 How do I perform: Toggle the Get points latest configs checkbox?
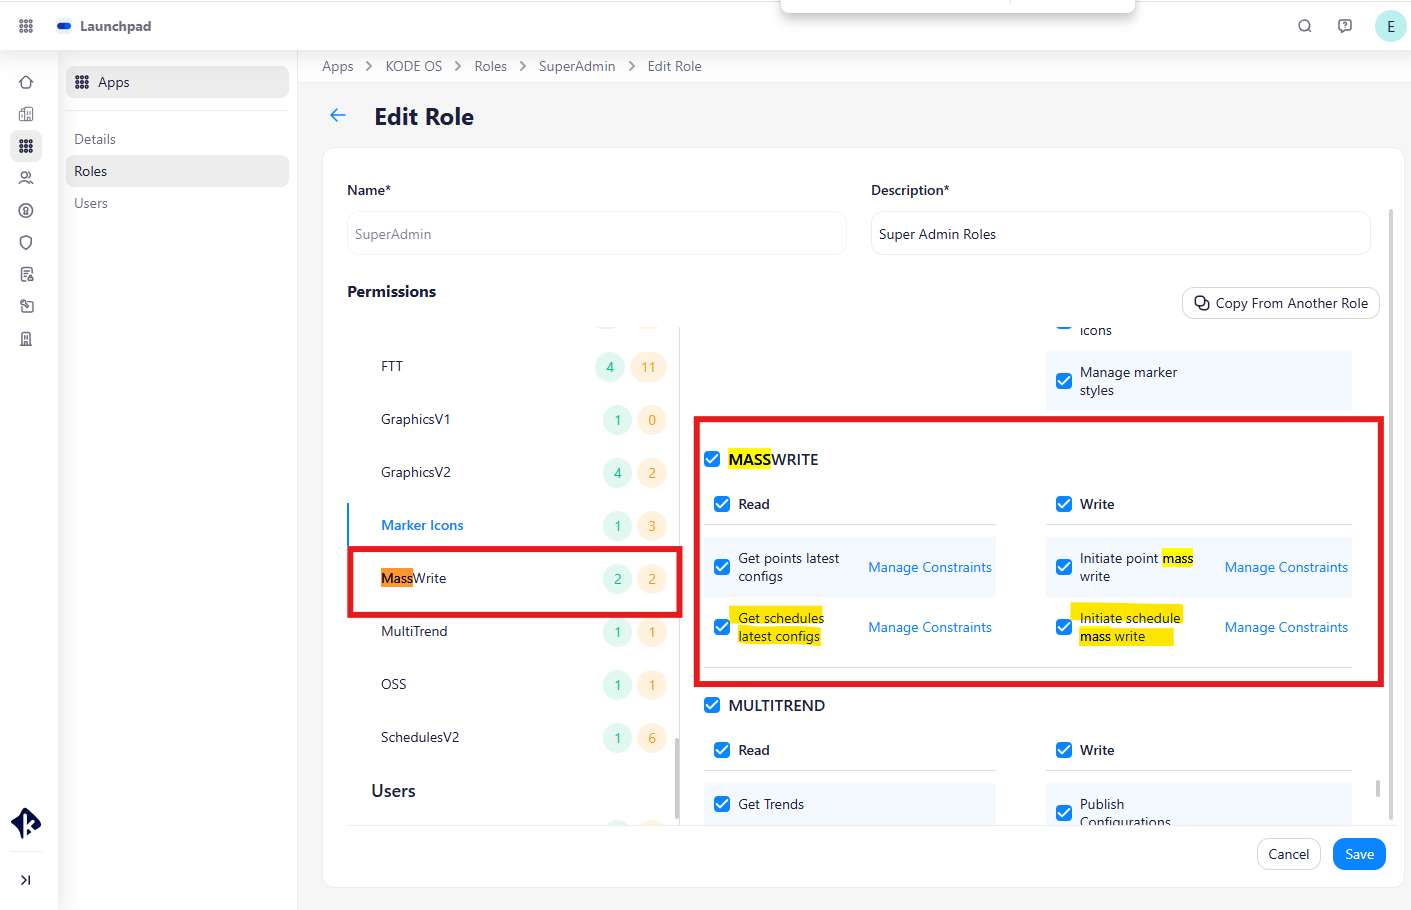pyautogui.click(x=722, y=567)
